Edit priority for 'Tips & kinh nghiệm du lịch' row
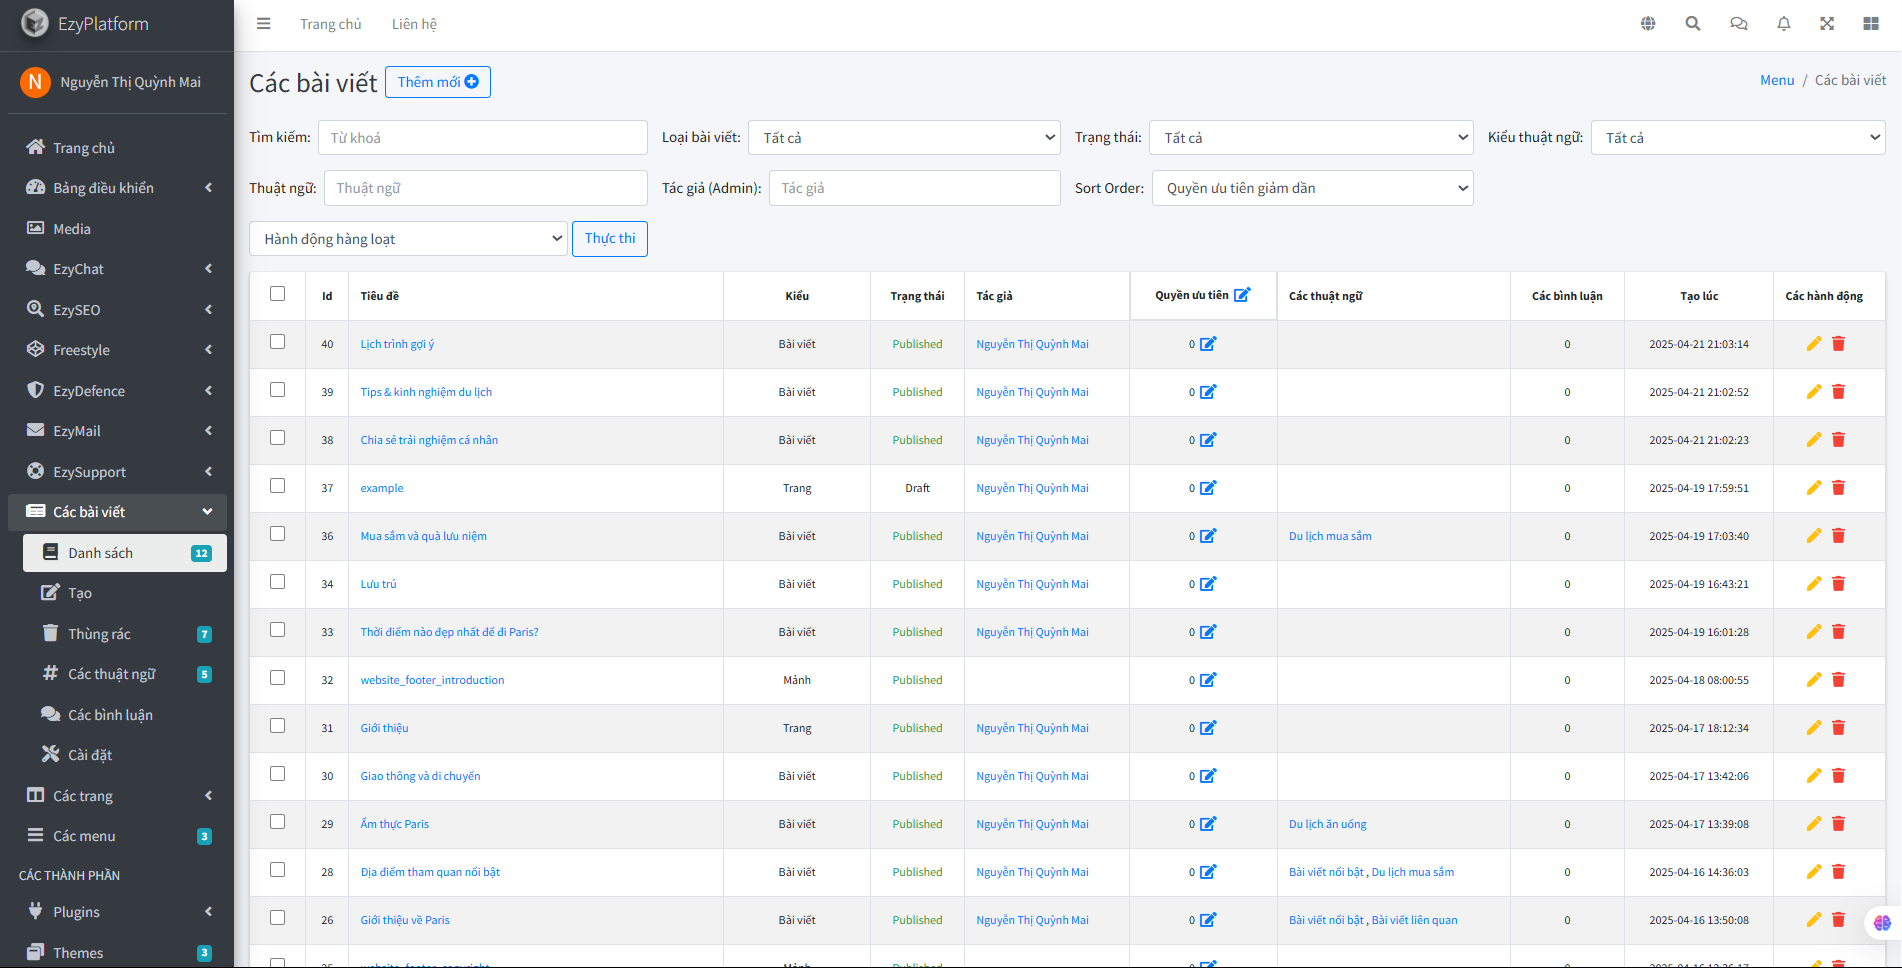1902x968 pixels. (x=1208, y=392)
